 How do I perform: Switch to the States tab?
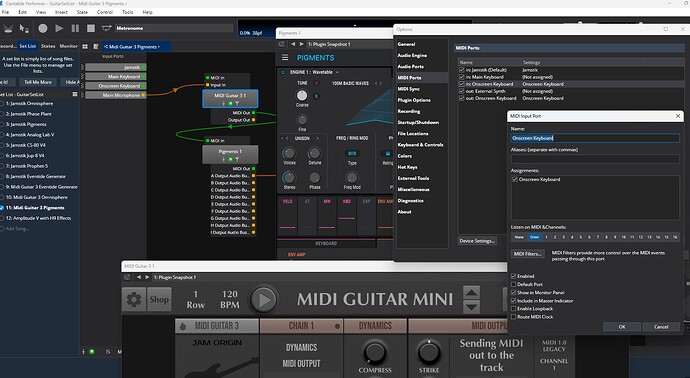48,46
